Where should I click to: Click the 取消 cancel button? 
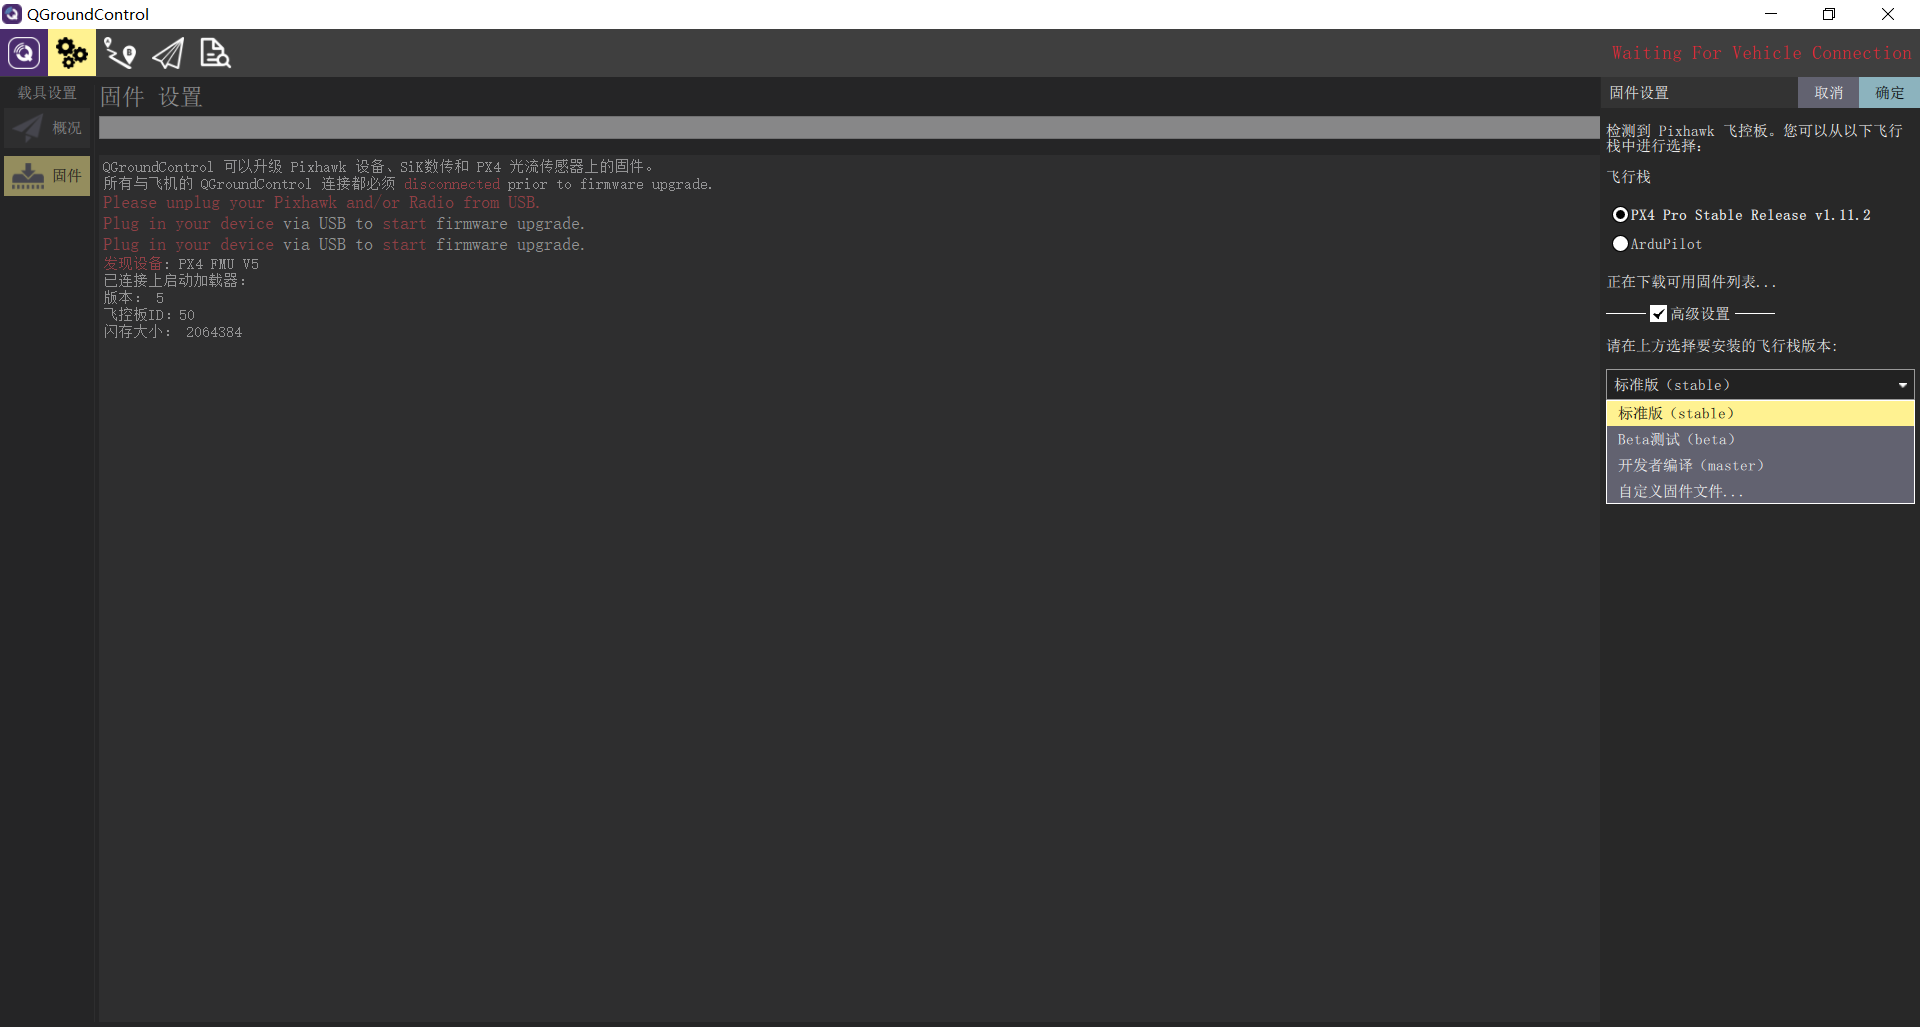point(1828,93)
